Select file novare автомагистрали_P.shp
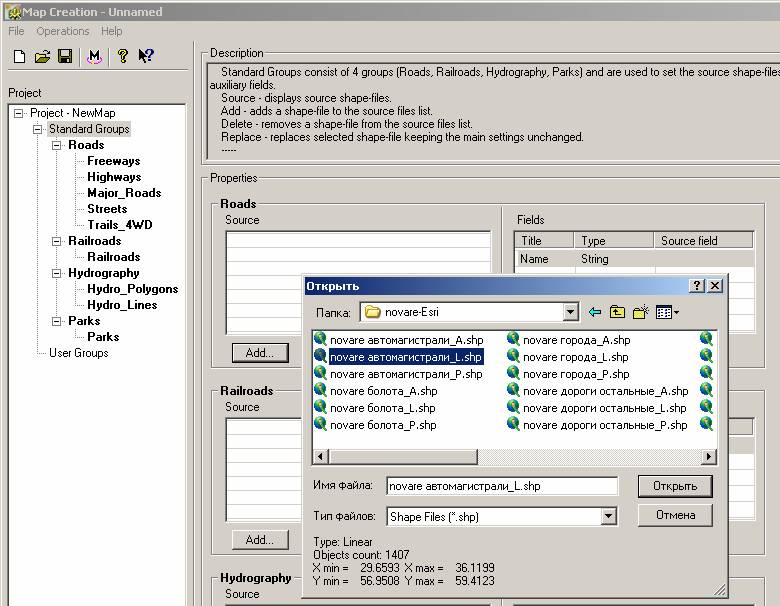This screenshot has width=780, height=606. tap(406, 374)
